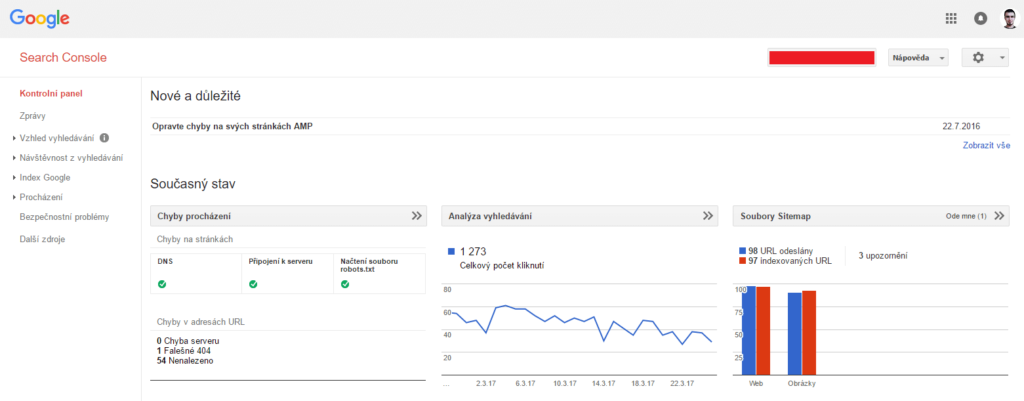Image resolution: width=1024 pixels, height=401 pixels.
Task: Expand Vzhled vyhledávání section
Action: 57,138
